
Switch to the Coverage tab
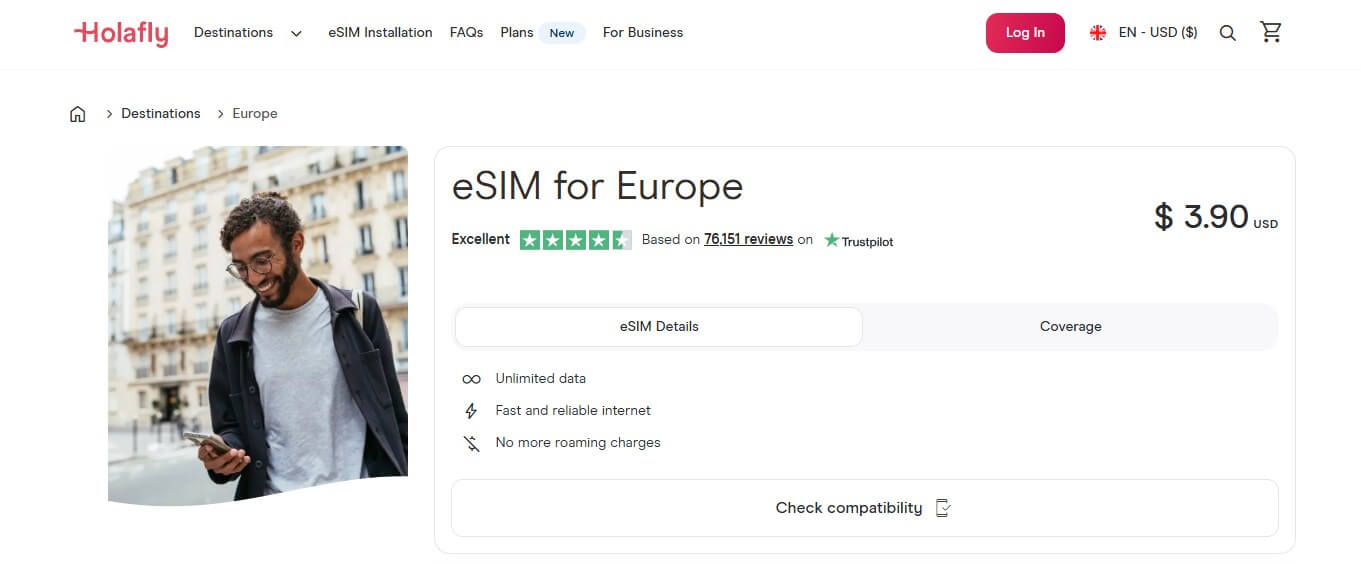coord(1070,327)
